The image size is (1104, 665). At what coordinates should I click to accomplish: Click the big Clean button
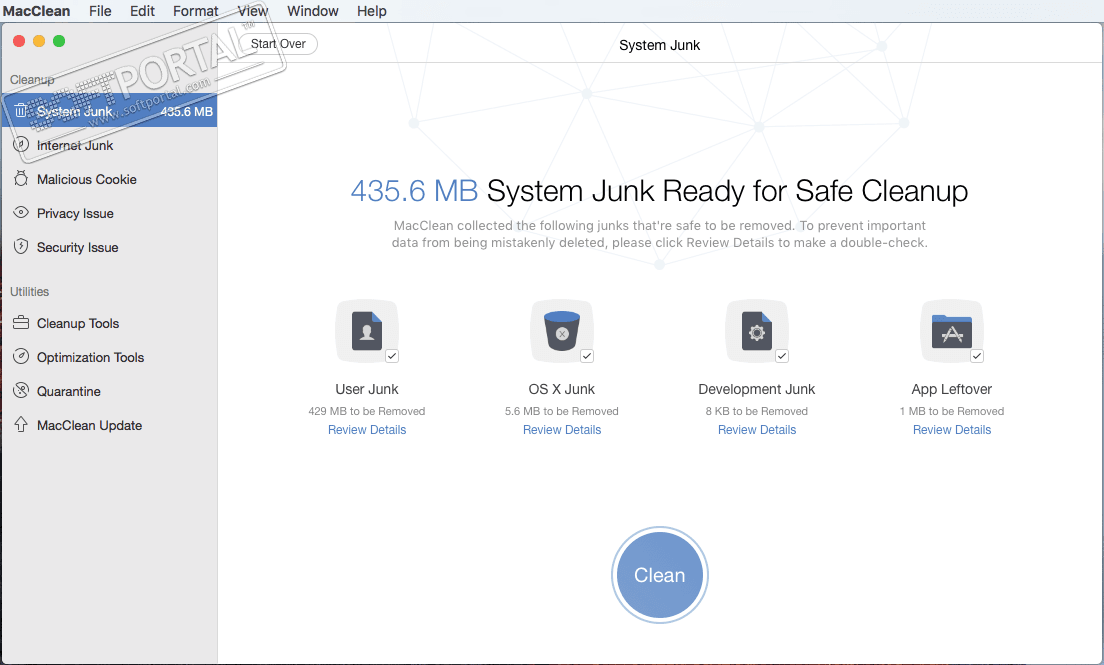click(x=660, y=575)
